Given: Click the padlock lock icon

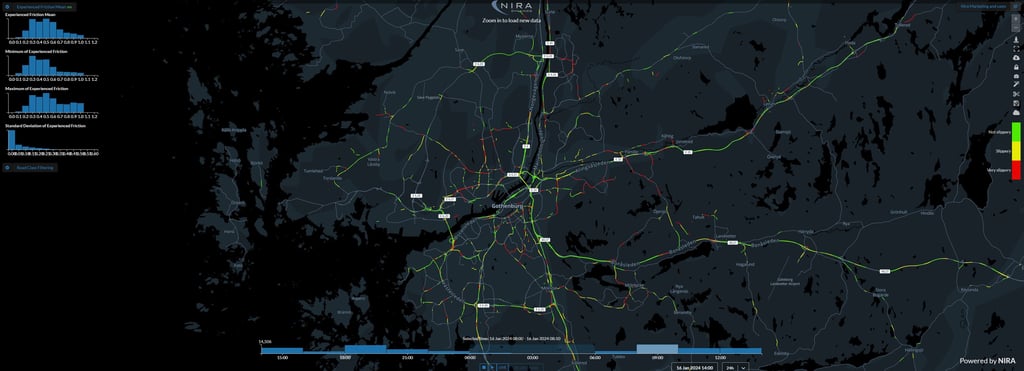Looking at the screenshot, I should (1016, 67).
